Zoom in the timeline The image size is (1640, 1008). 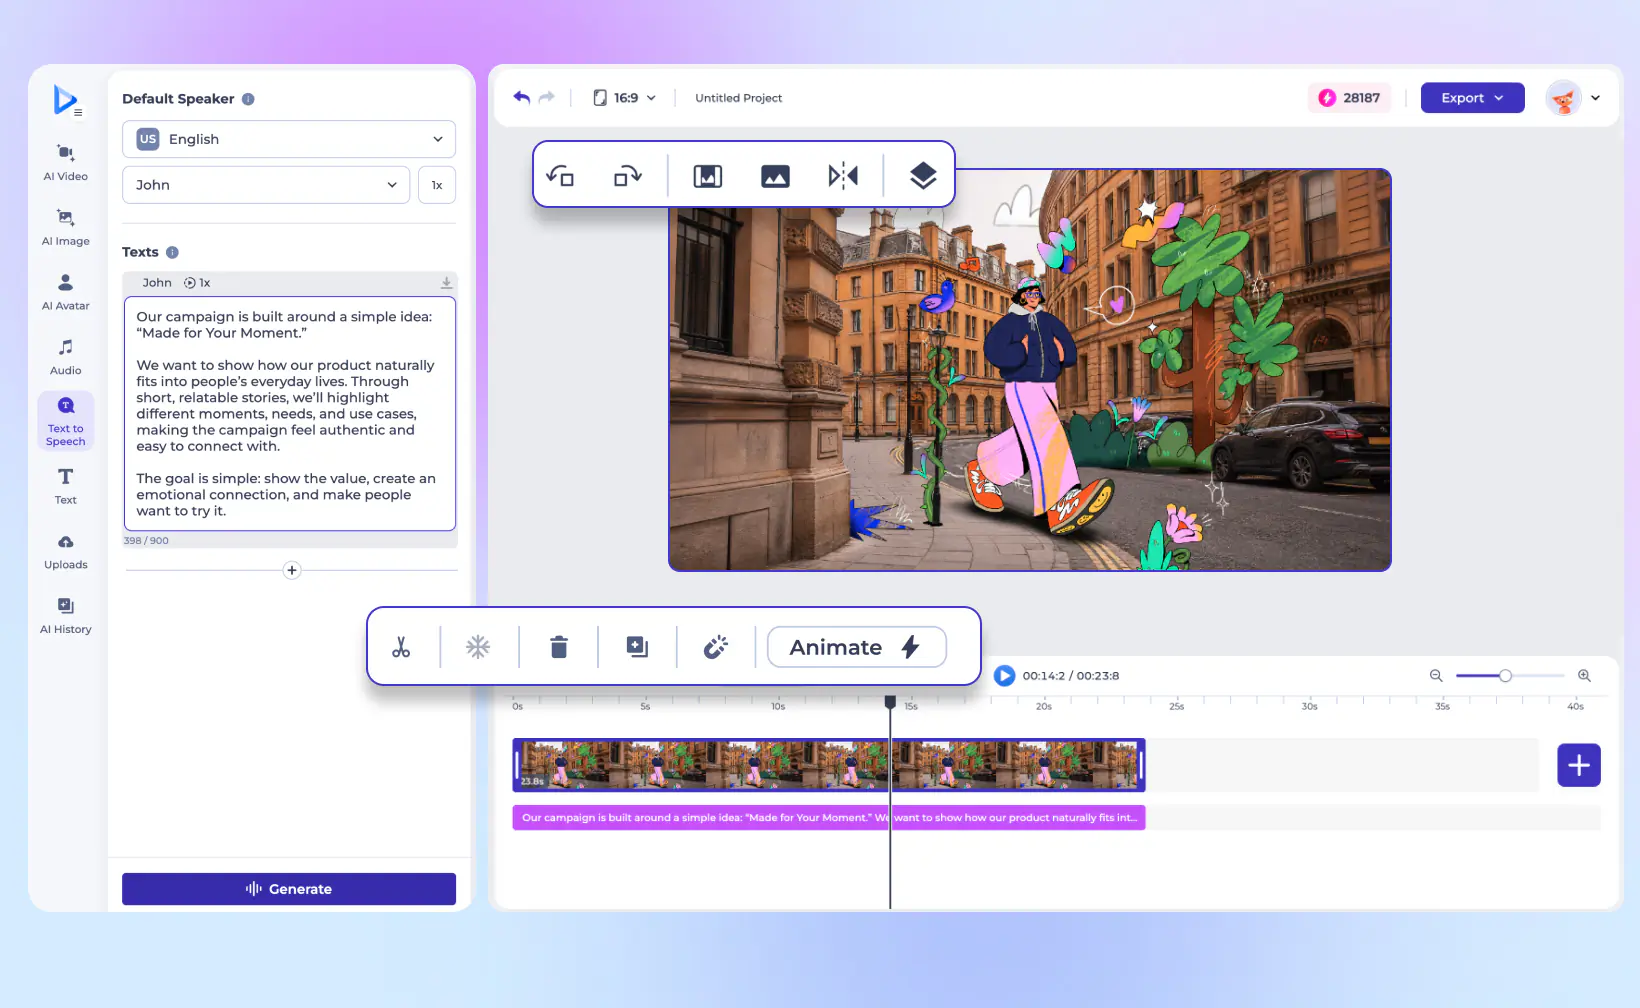click(1584, 676)
